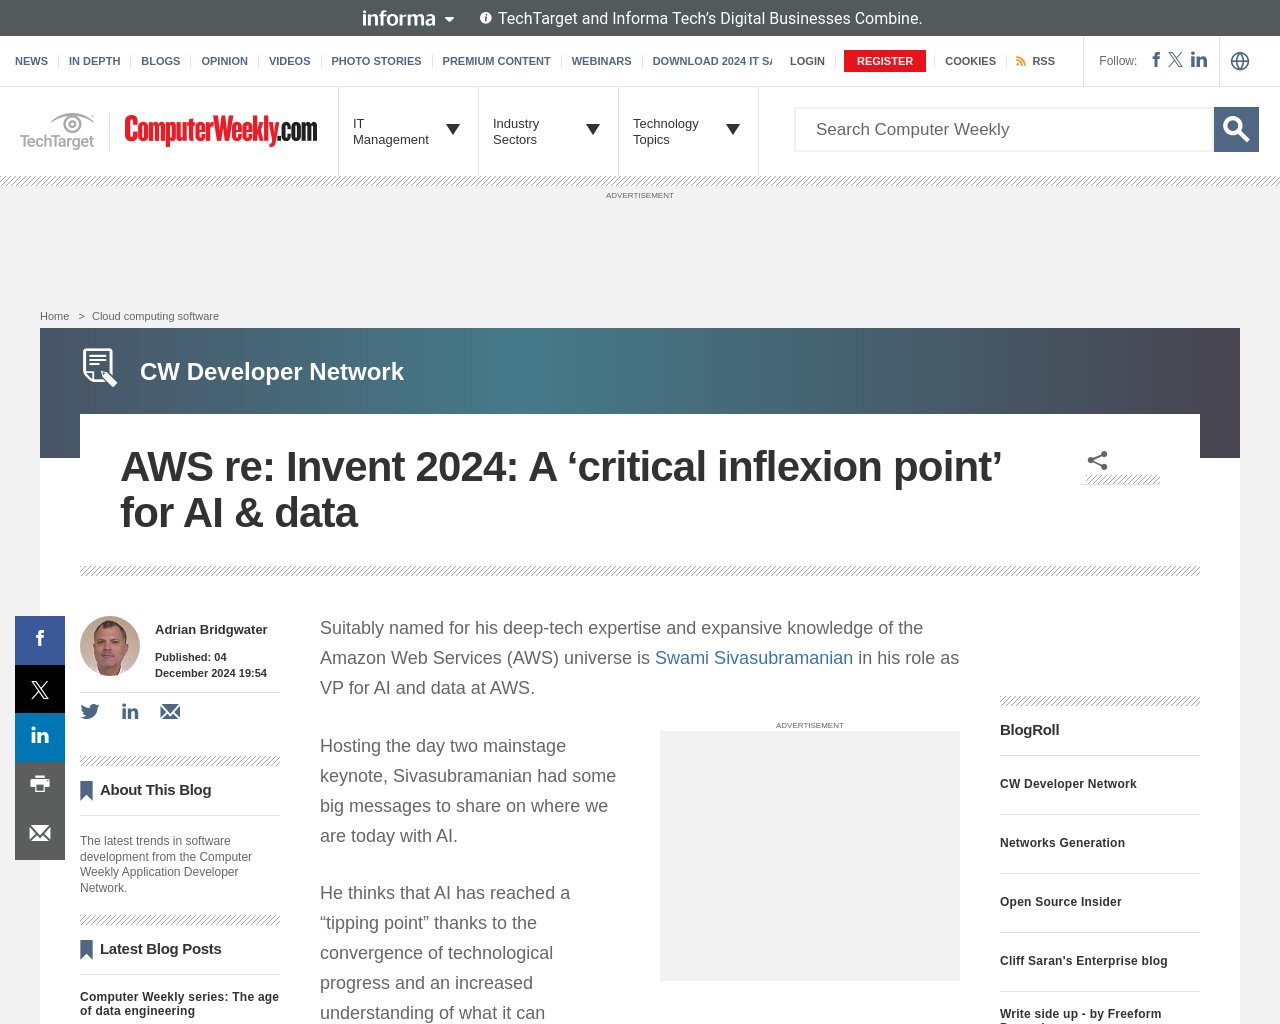Open the Webinars menu item
The width and height of the screenshot is (1280, 1024).
(601, 61)
